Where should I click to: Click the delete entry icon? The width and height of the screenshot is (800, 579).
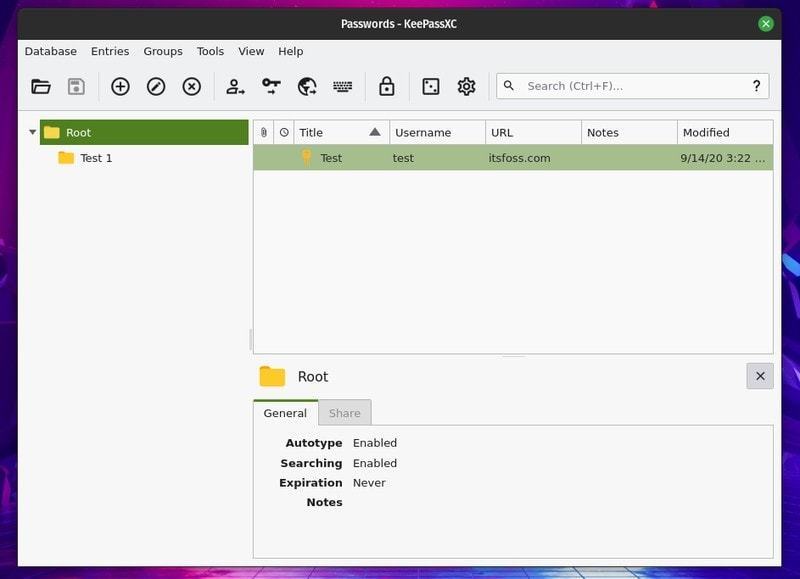coord(192,87)
